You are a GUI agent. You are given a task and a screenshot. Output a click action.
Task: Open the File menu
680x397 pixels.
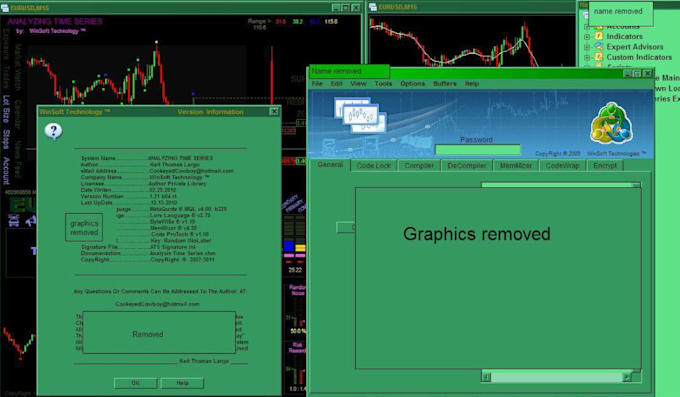[317, 83]
